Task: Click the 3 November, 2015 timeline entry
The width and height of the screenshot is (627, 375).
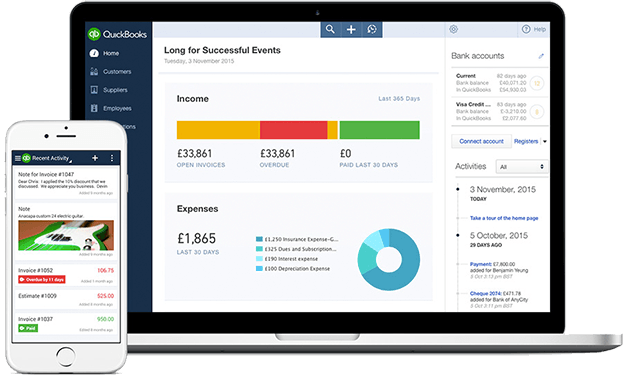Action: 503,189
